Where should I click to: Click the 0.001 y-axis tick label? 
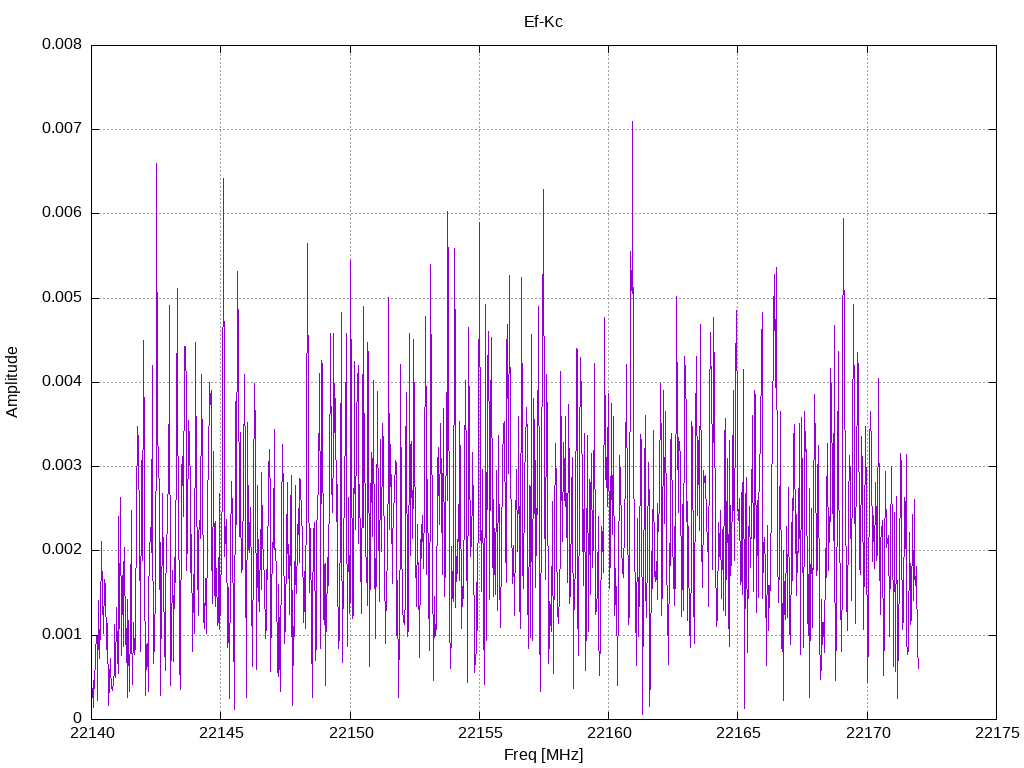(x=62, y=634)
